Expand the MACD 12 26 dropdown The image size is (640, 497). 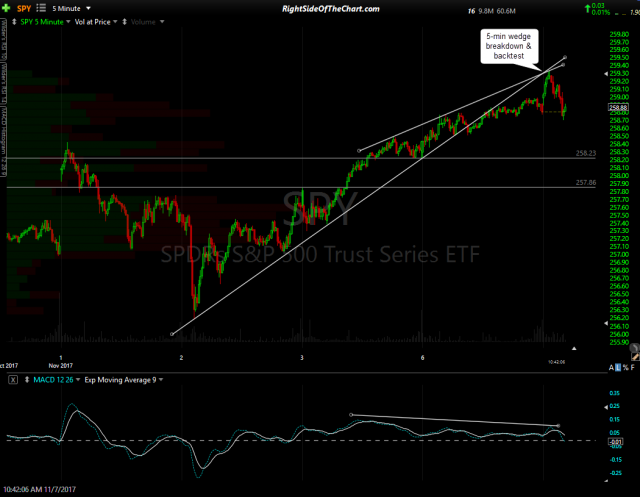(x=78, y=380)
